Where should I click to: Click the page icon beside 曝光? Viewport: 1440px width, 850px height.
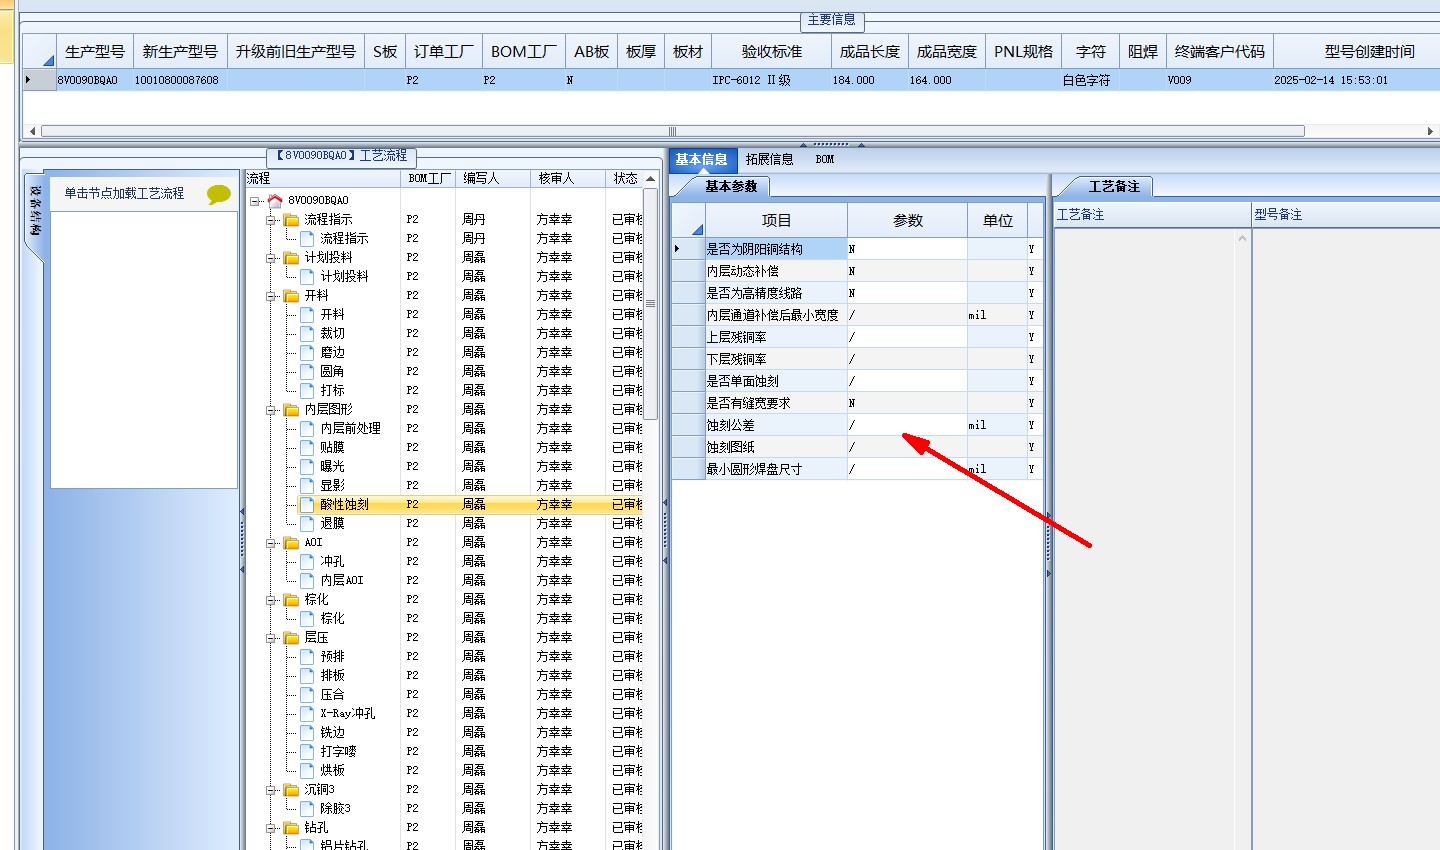tap(308, 466)
